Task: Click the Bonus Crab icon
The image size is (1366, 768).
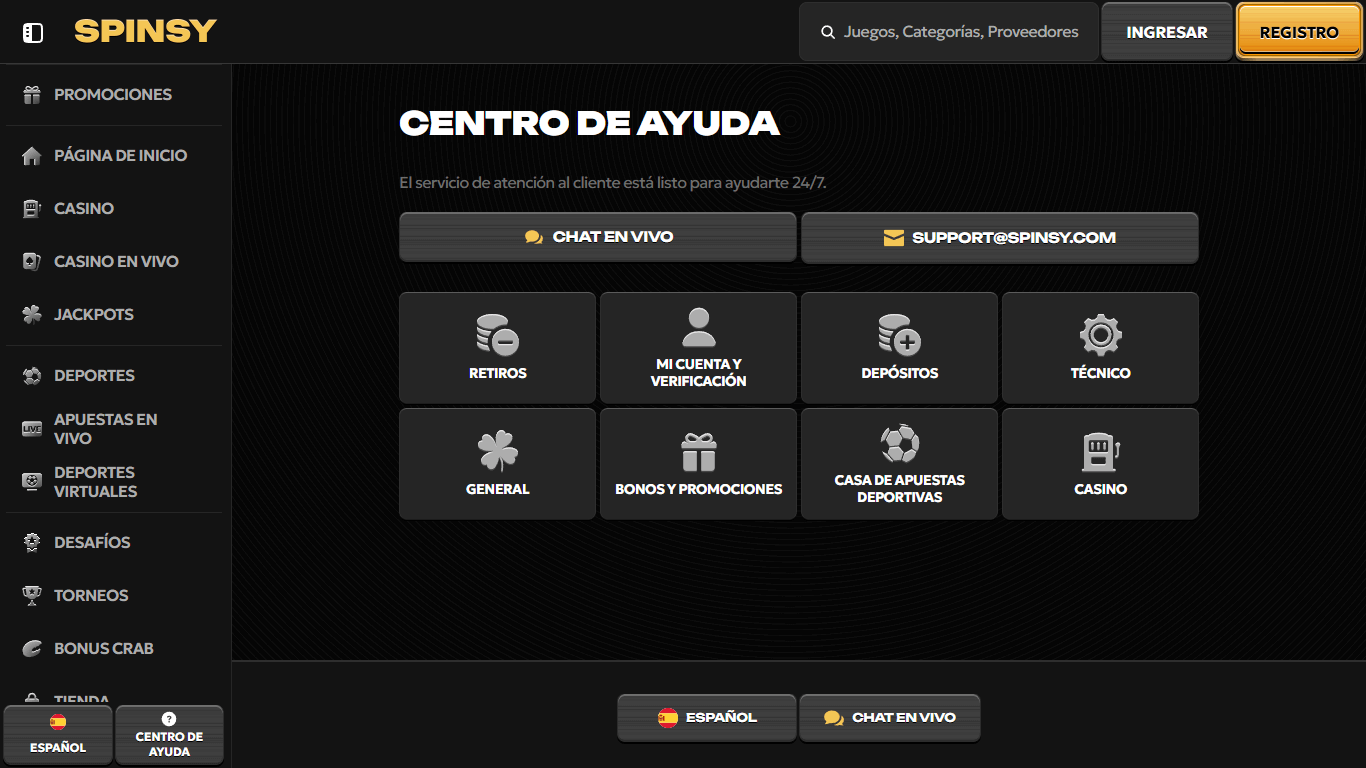Action: coord(32,649)
